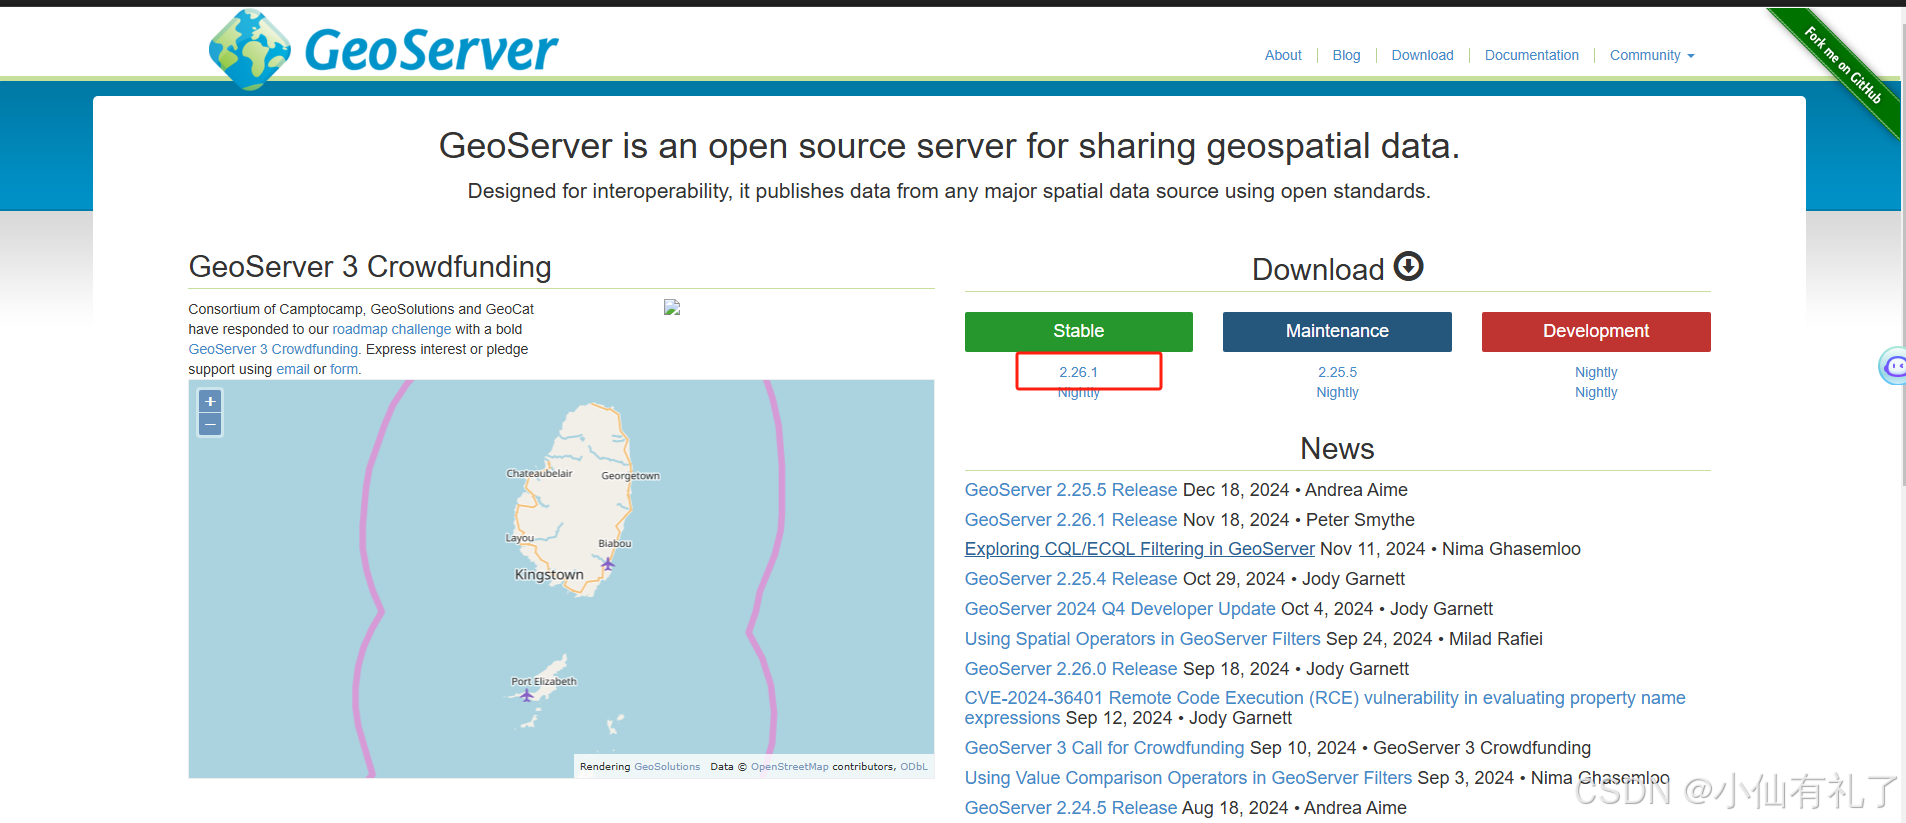Open GeoServer 2.26.1 Release news

(1071, 520)
